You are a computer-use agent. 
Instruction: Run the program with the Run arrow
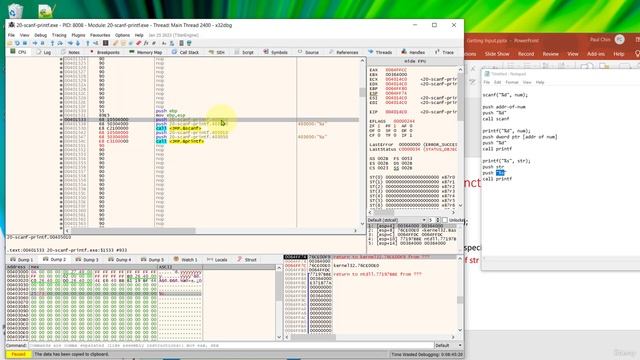(x=35, y=43)
